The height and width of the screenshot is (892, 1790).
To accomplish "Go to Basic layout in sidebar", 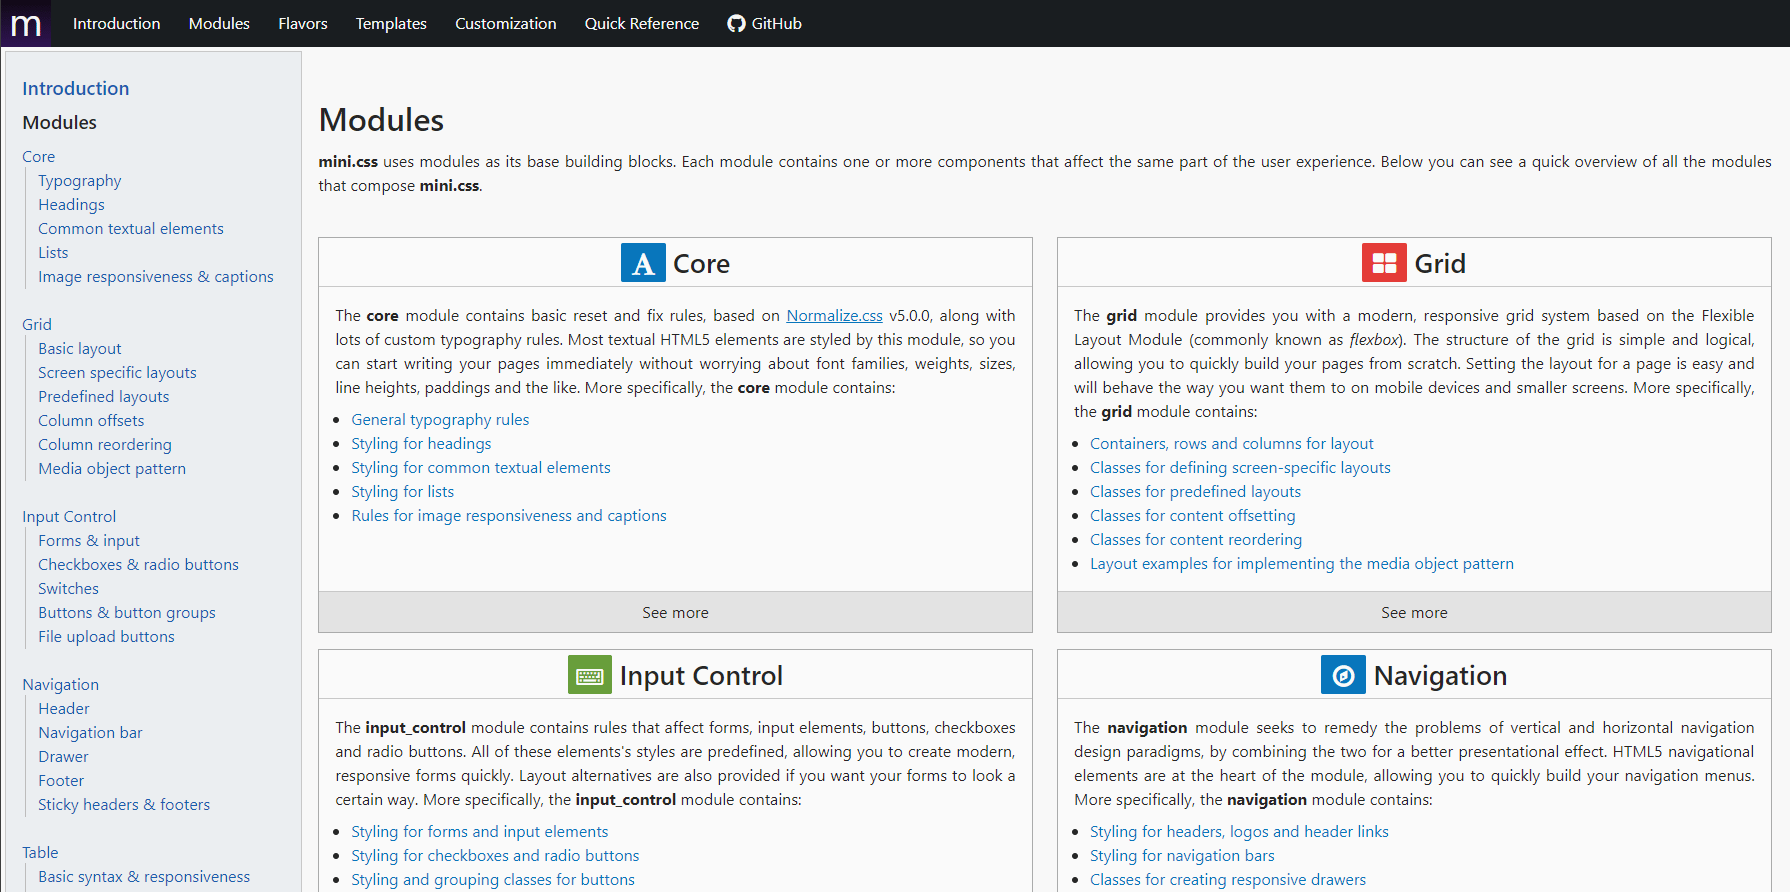I will [x=80, y=349].
